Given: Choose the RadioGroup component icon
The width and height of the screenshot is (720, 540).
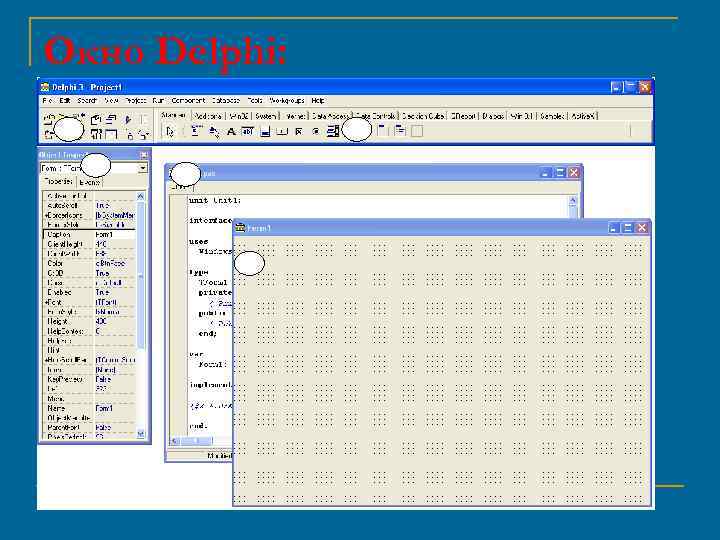Looking at the screenshot, I should [x=400, y=131].
